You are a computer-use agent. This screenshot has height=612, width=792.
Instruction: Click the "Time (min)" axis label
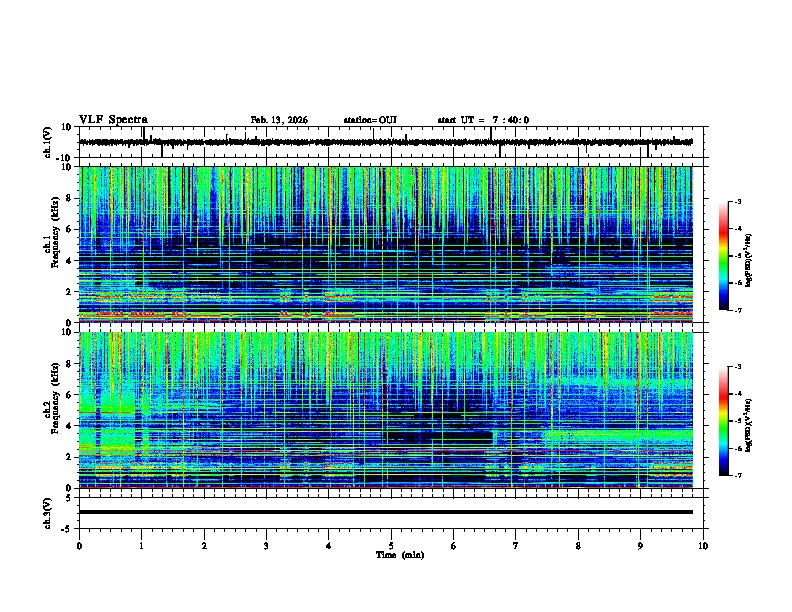coord(400,555)
